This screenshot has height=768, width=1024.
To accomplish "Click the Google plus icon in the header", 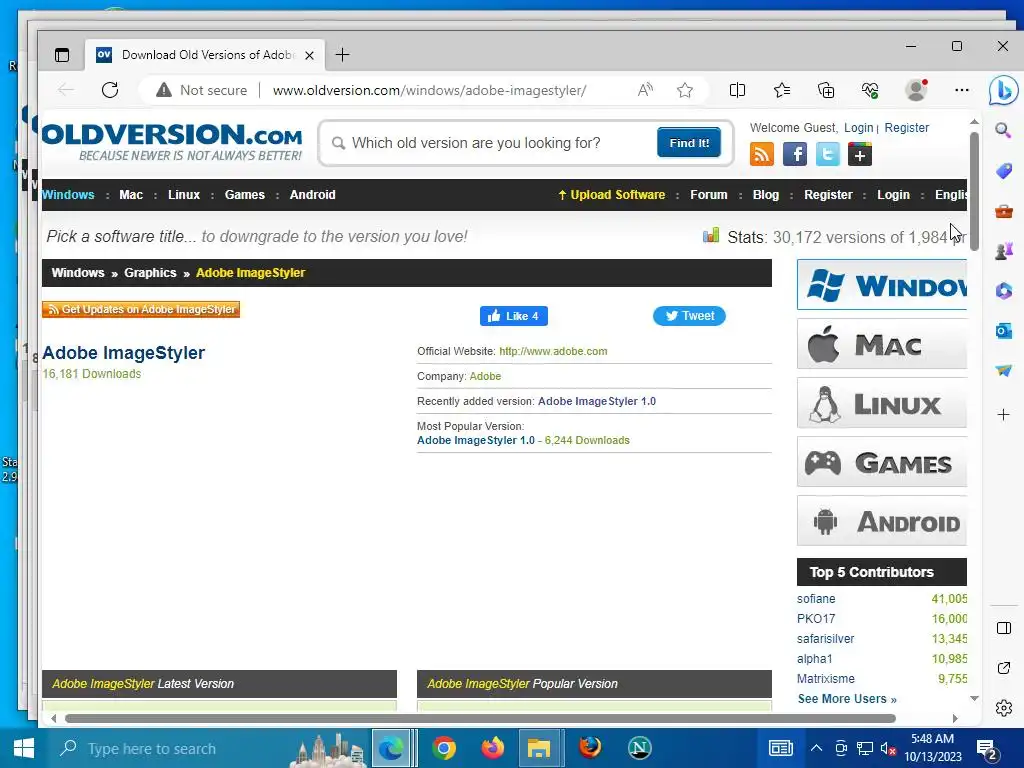I will (x=860, y=155).
